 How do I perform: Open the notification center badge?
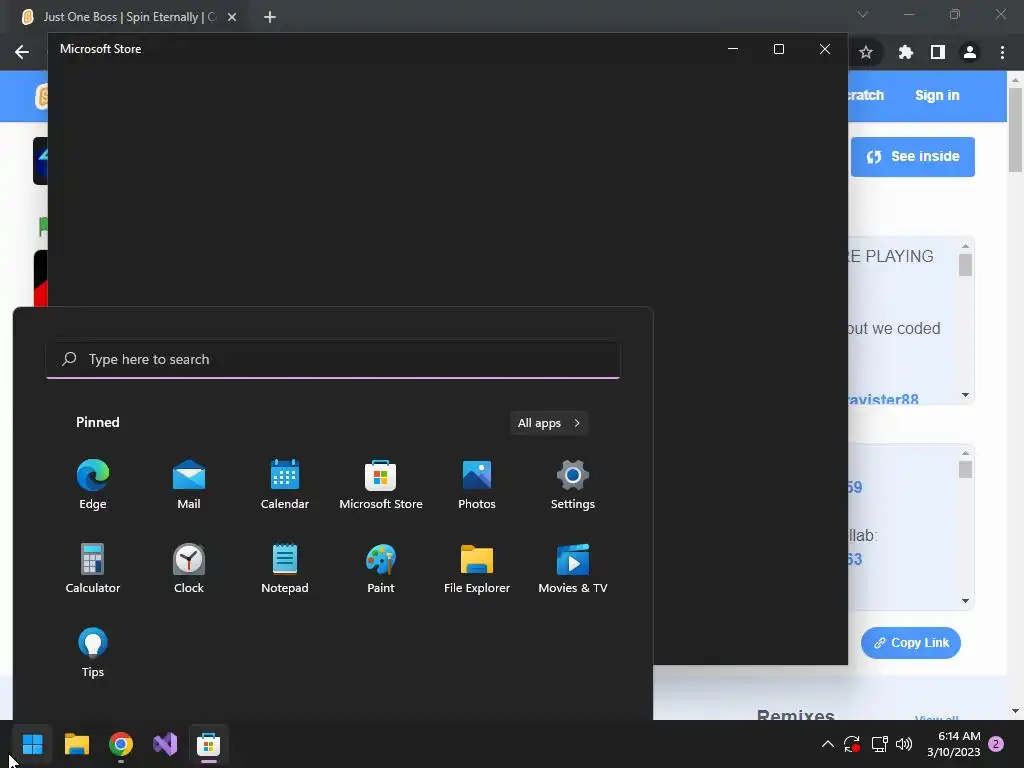(996, 744)
